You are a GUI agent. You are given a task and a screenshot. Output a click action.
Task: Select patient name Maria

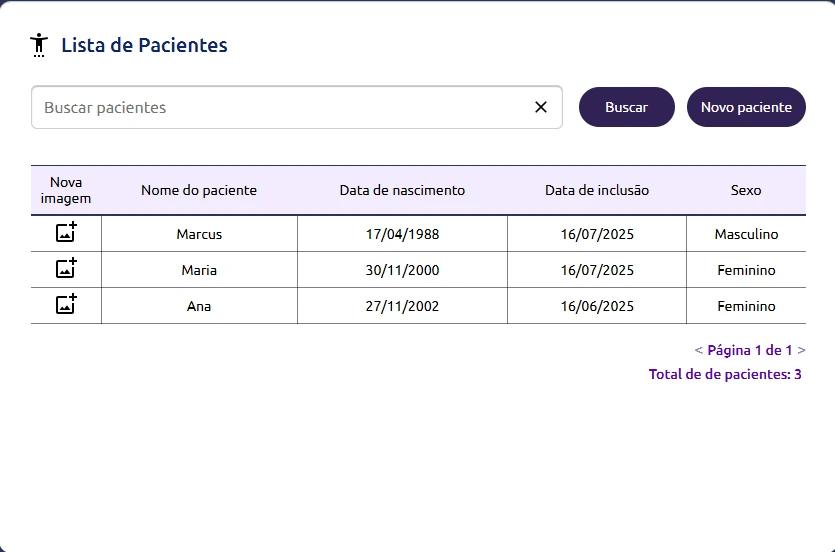(199, 270)
